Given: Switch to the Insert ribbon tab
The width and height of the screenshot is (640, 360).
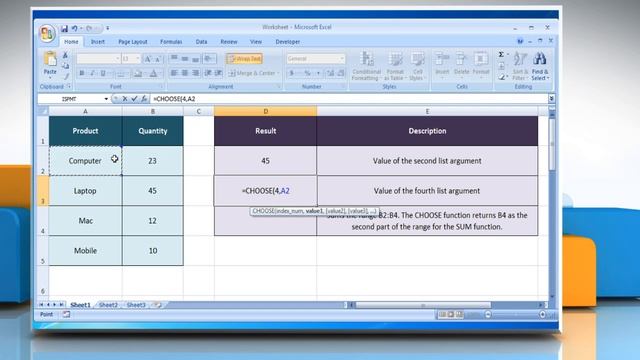Looking at the screenshot, I should pyautogui.click(x=98, y=42).
